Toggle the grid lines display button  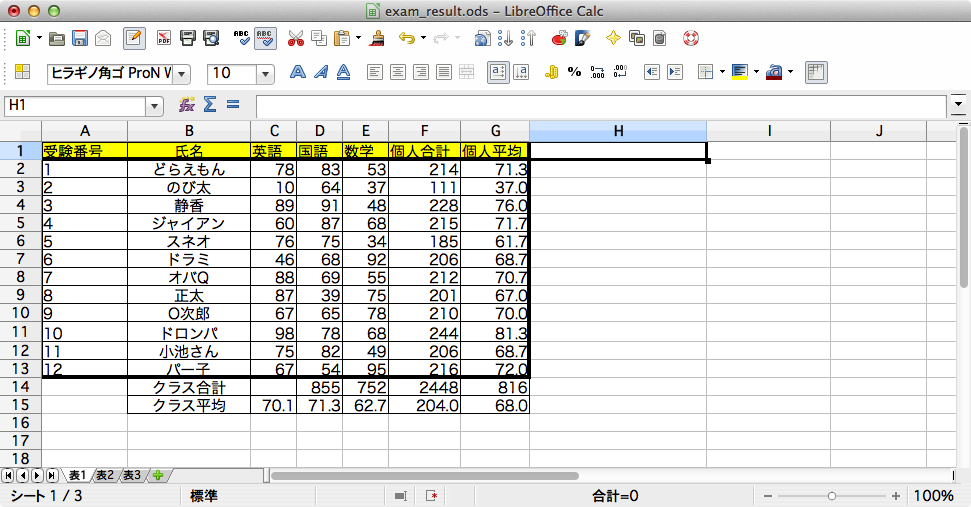816,72
